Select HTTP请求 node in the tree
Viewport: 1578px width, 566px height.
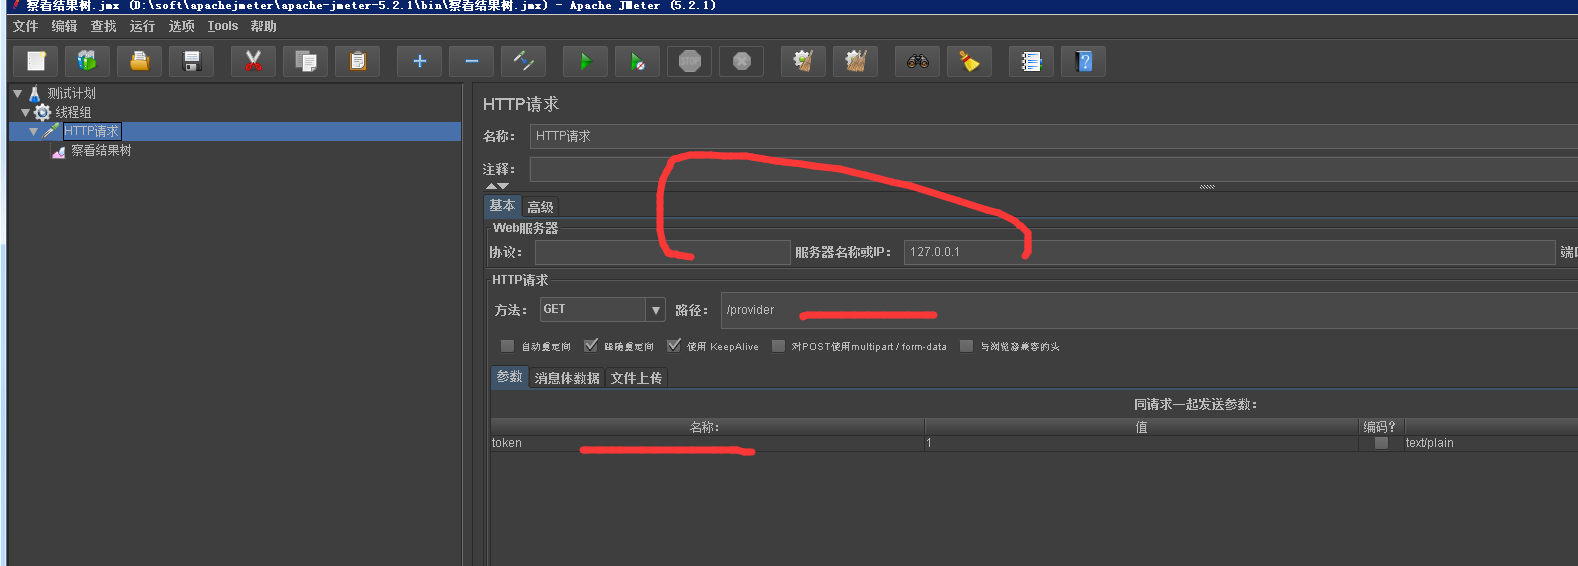pyautogui.click(x=92, y=131)
